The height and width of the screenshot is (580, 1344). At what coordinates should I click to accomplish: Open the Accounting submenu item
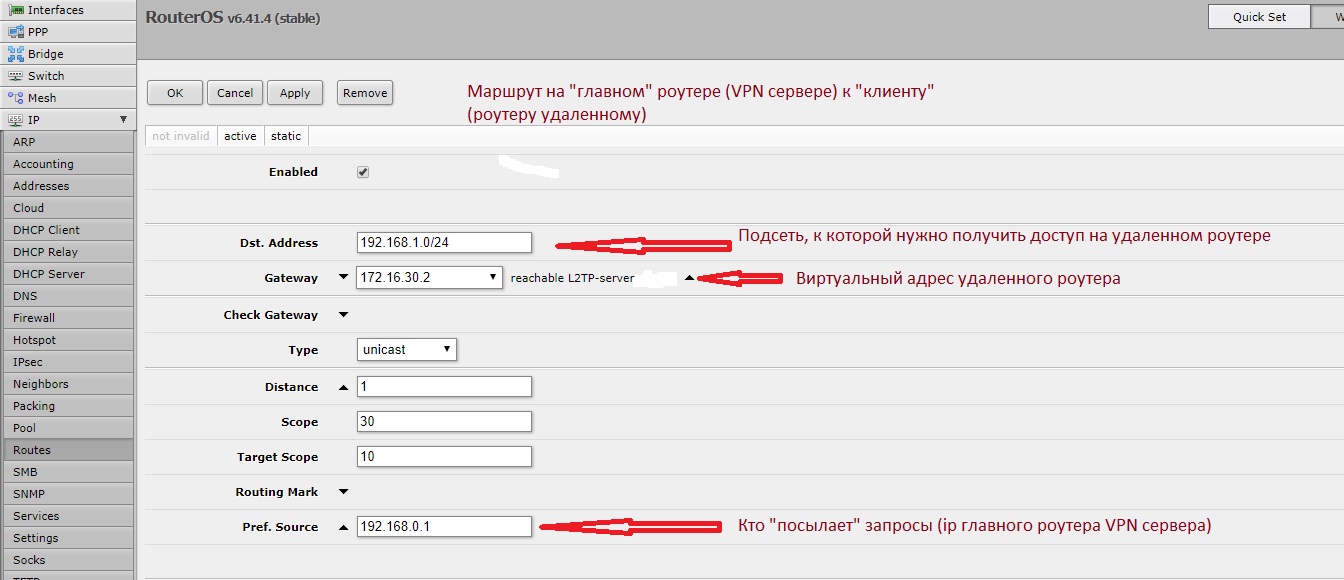(x=69, y=164)
